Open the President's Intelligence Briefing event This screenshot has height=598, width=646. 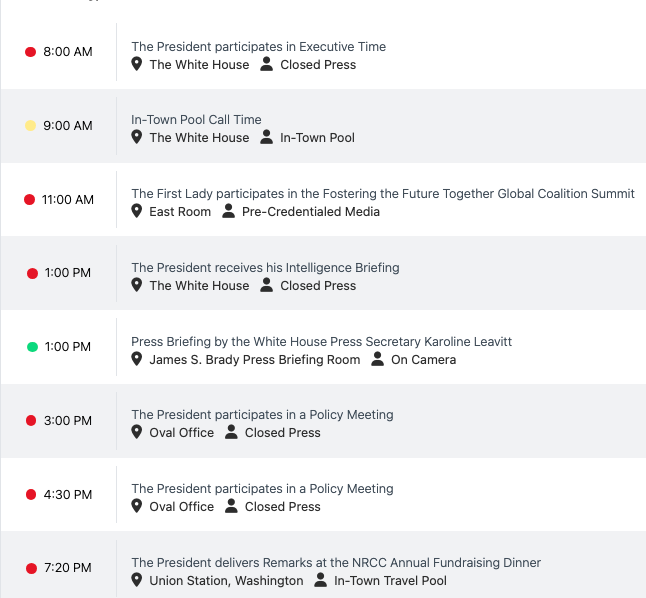point(265,268)
